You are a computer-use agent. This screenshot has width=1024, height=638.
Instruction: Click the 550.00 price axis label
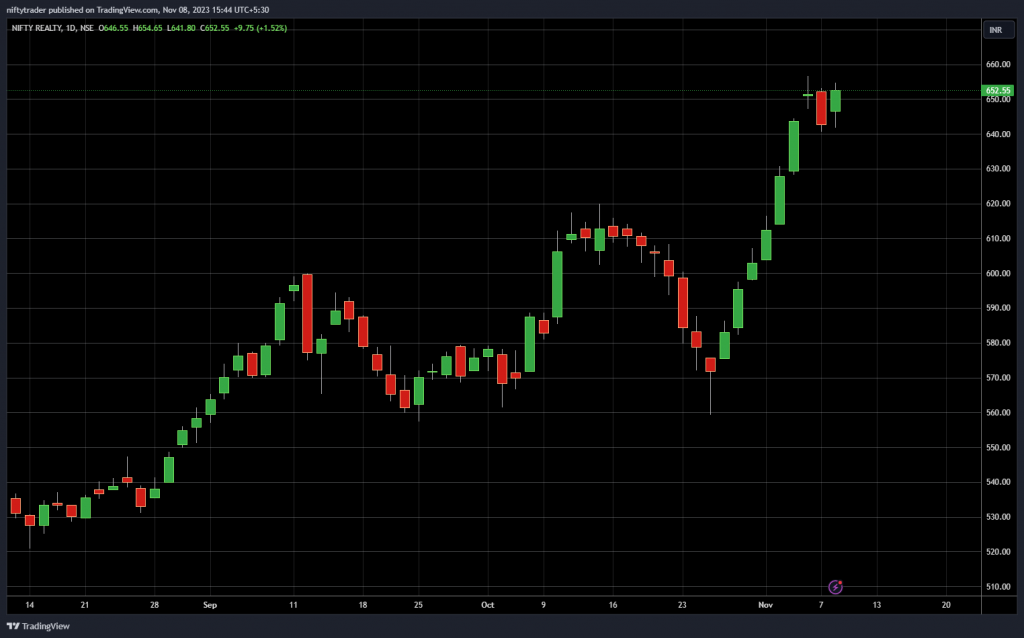(x=998, y=448)
